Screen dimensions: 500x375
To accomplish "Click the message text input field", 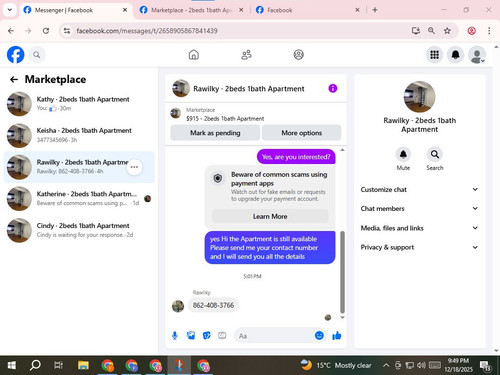I will (x=274, y=336).
